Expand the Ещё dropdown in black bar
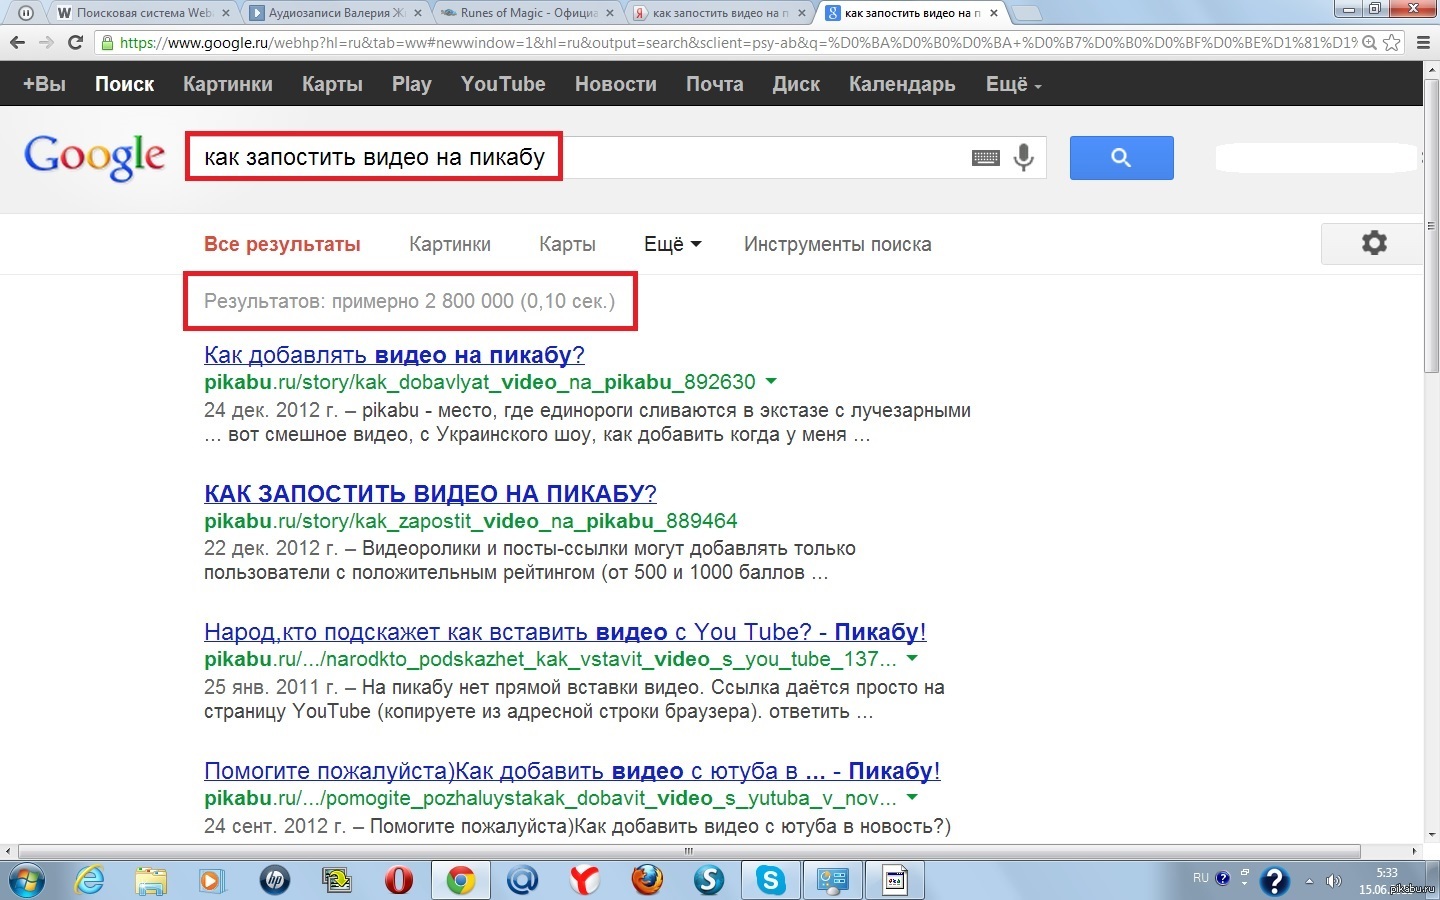Screen dimensions: 1440x900 (1014, 84)
